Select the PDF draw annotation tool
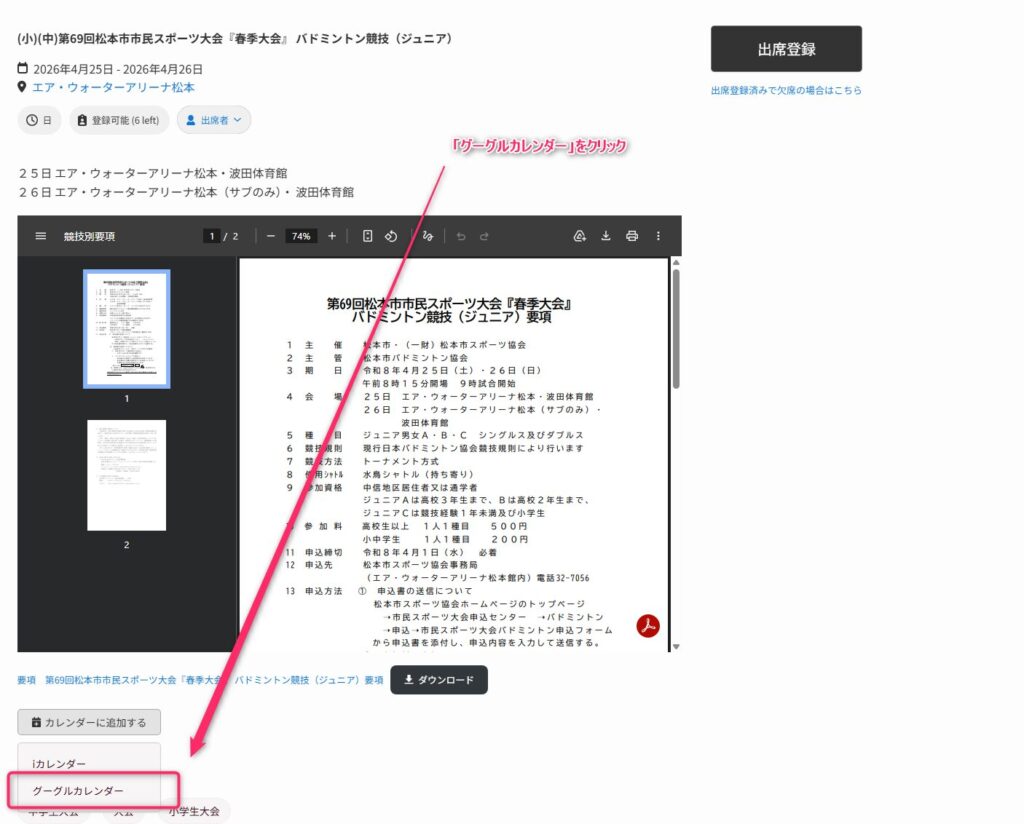Screen dimensions: 1024x824 click(x=427, y=236)
